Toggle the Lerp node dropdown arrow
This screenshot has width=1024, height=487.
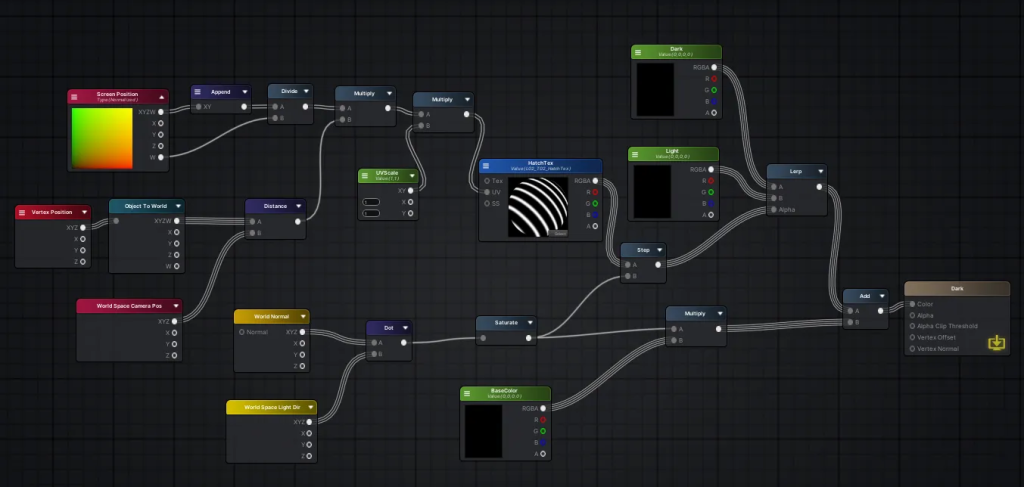tap(820, 171)
